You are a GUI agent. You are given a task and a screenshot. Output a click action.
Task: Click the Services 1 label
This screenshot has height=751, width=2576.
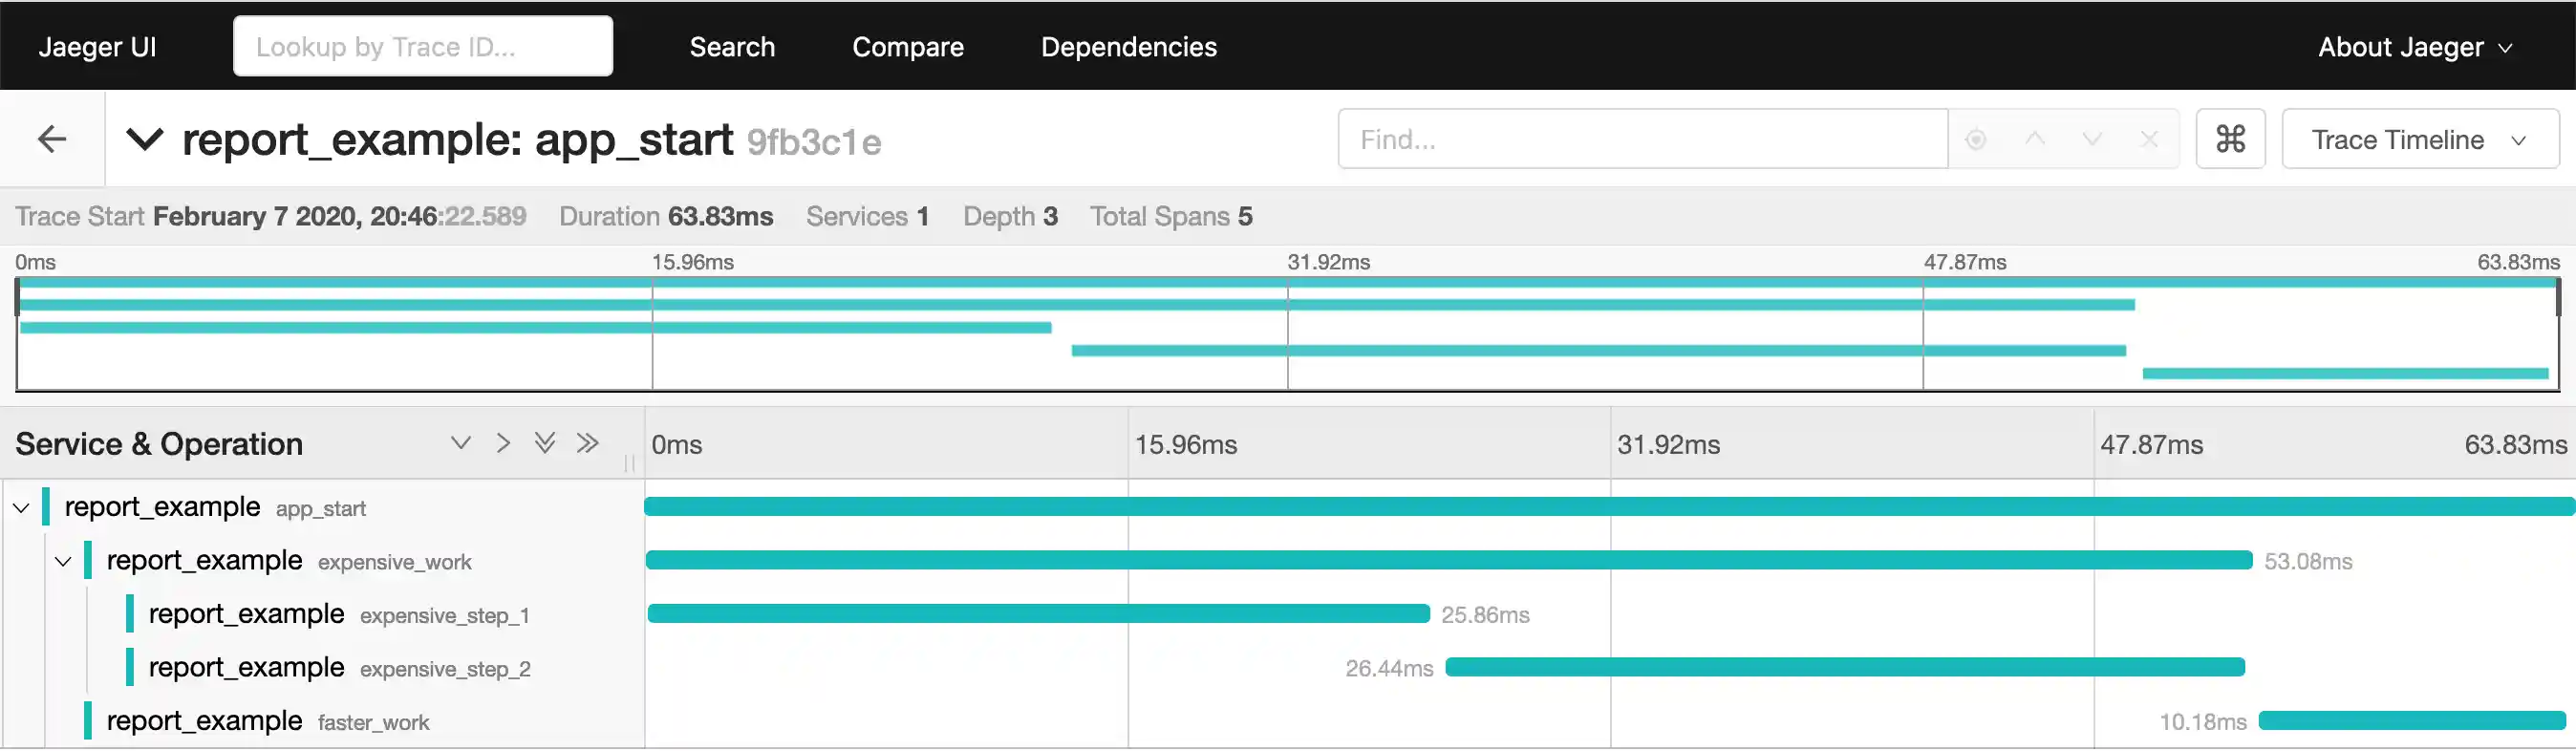[868, 216]
